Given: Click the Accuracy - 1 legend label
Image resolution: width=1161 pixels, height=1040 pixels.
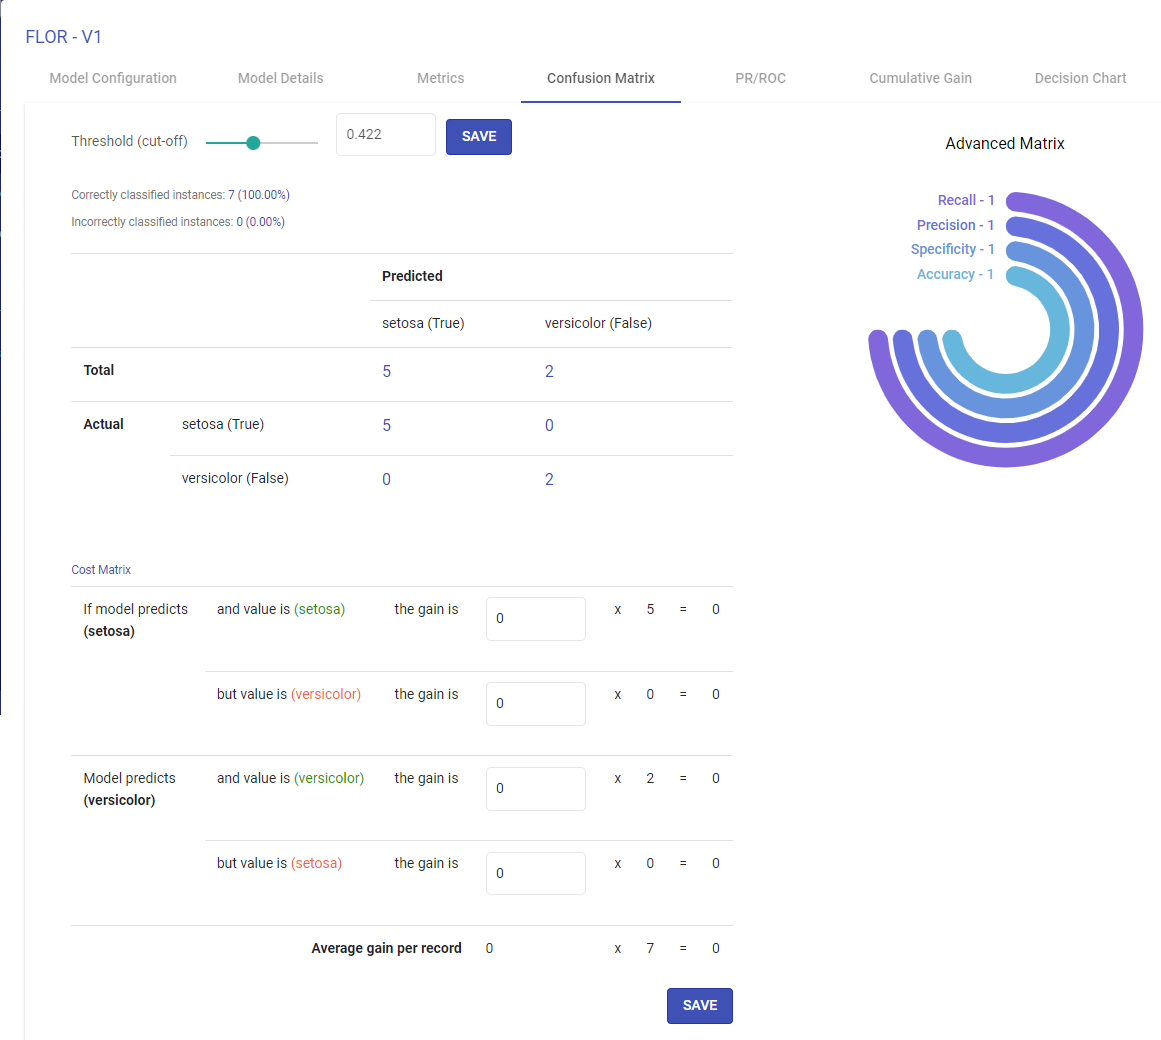Looking at the screenshot, I should tap(955, 273).
